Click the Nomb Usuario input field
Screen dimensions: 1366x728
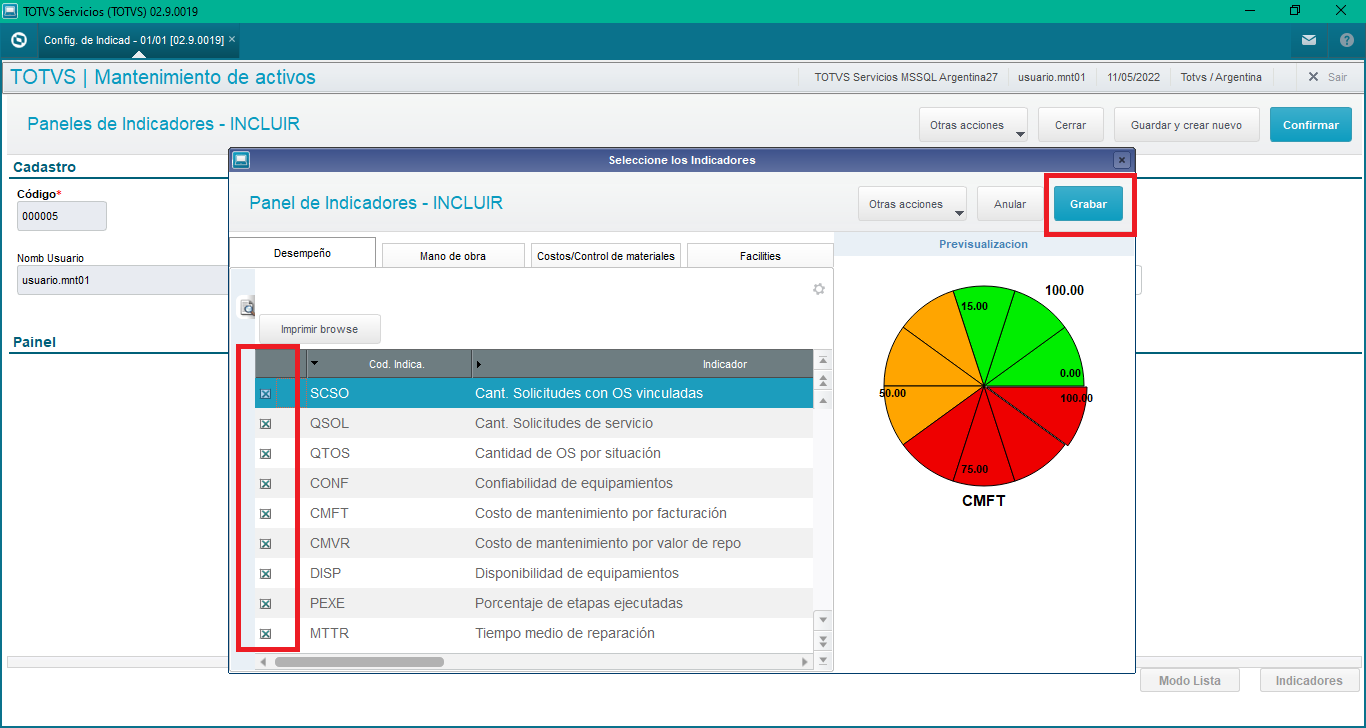[123, 280]
